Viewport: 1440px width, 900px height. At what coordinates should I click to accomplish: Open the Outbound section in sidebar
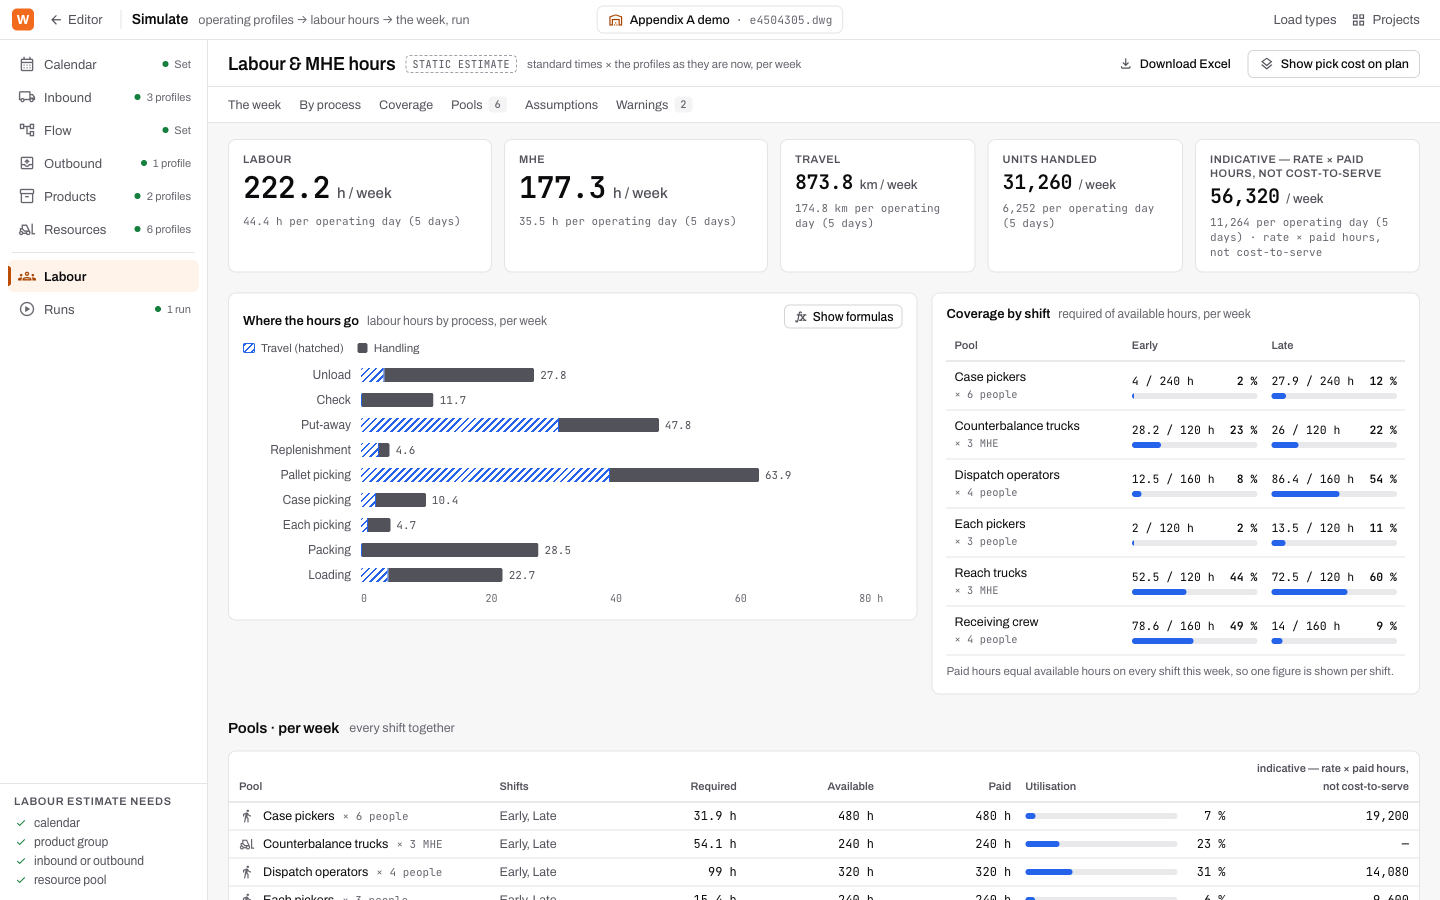click(x=104, y=163)
